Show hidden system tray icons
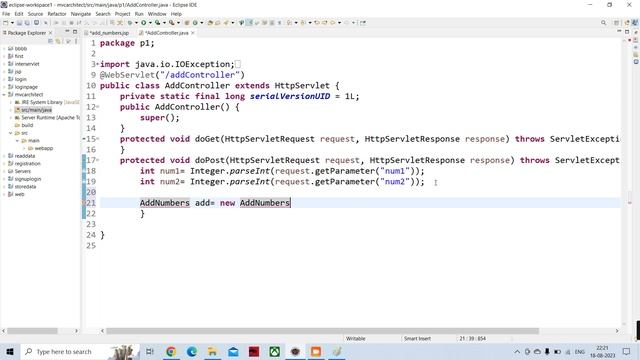 517,351
